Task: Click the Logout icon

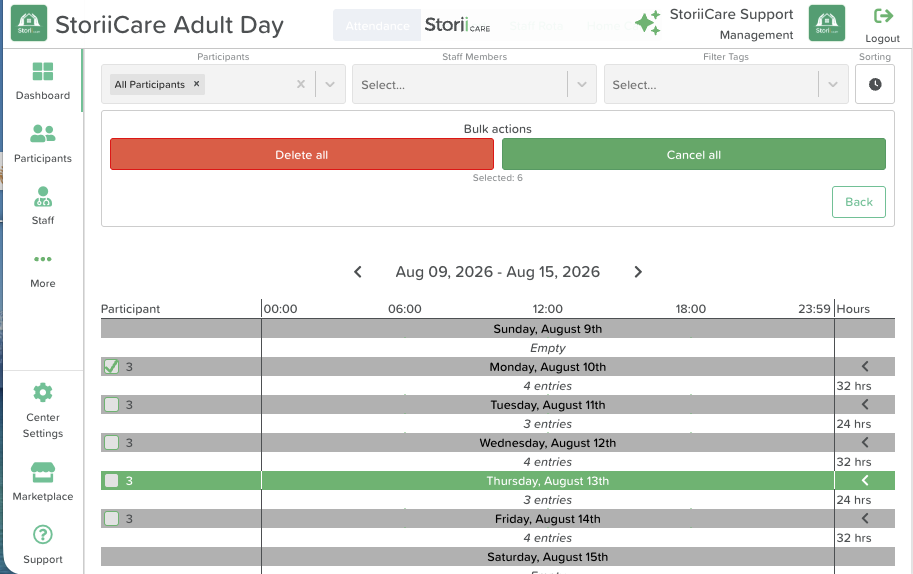Action: [x=883, y=16]
